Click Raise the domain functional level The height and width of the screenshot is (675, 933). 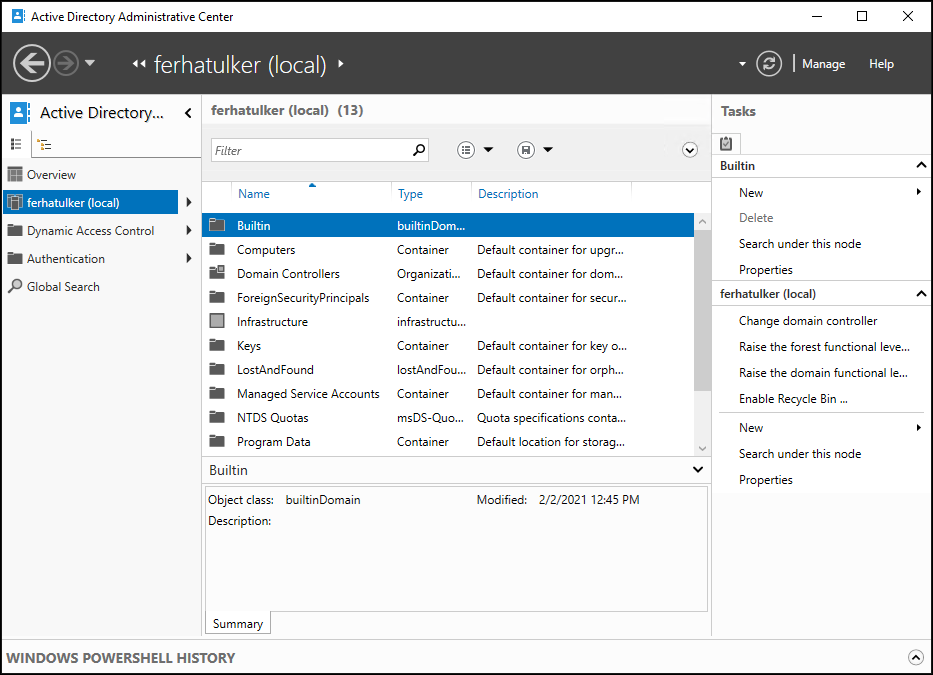coord(823,373)
